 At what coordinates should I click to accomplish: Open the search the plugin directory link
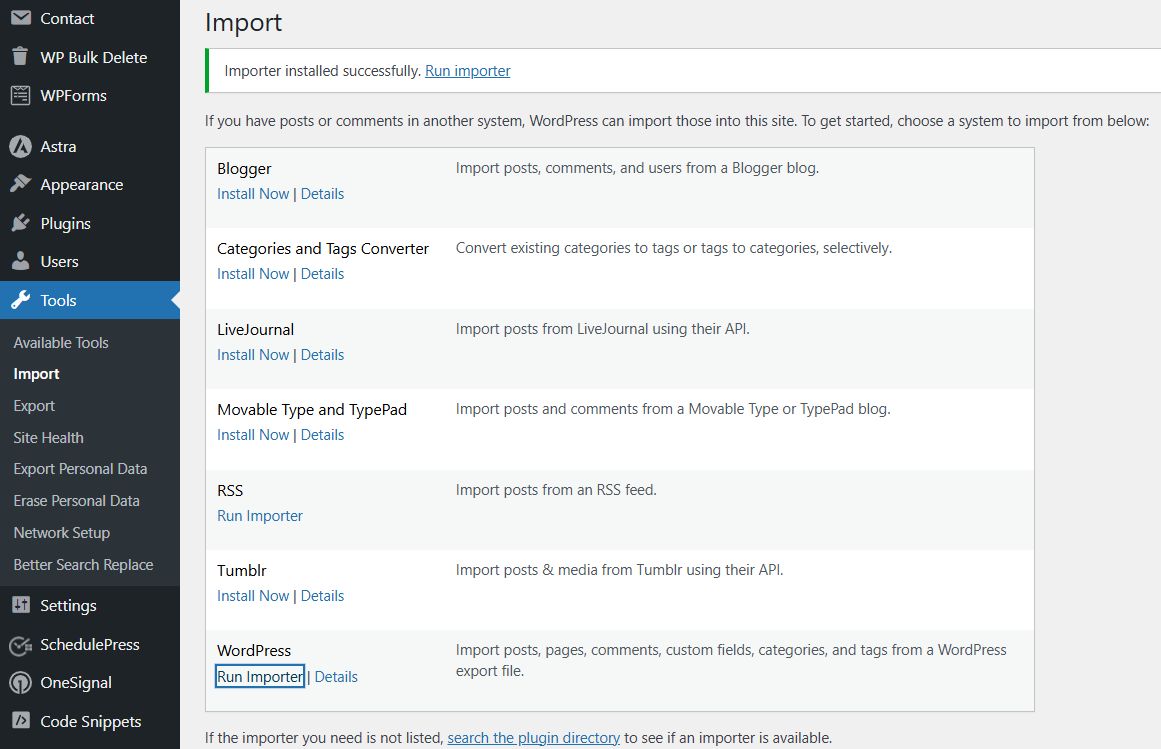coord(533,737)
